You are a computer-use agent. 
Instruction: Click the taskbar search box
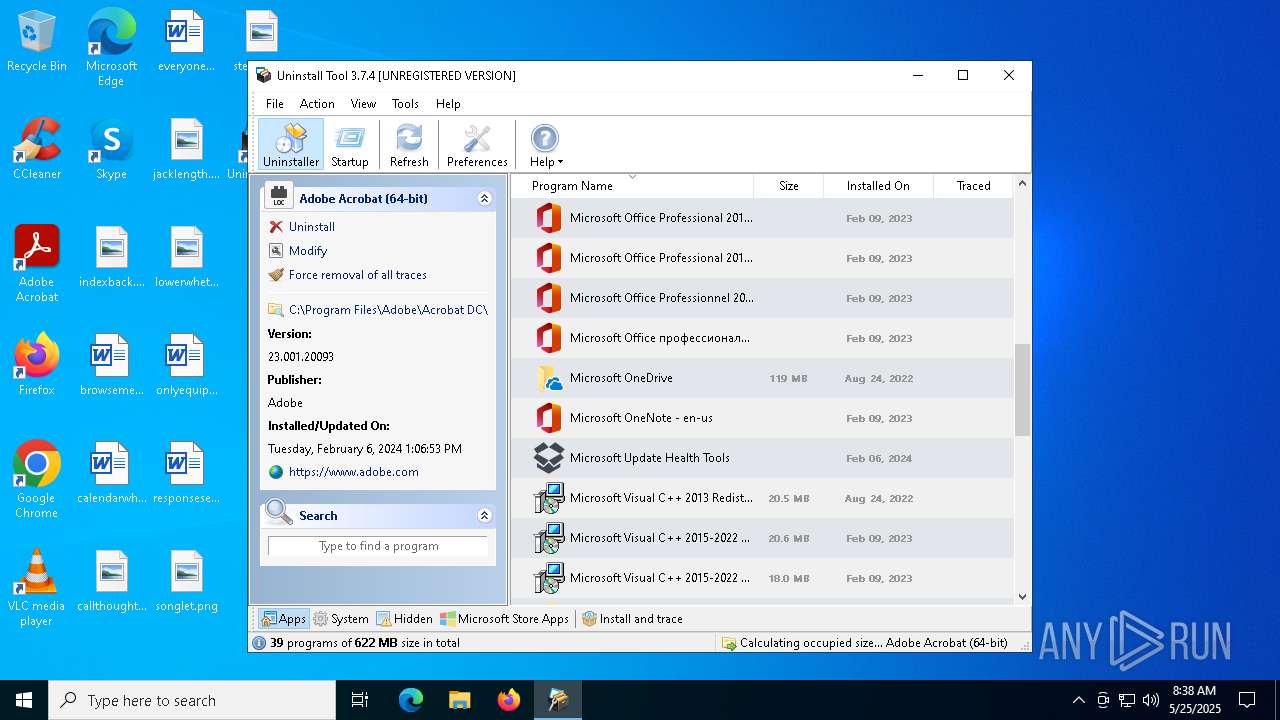tap(192, 700)
